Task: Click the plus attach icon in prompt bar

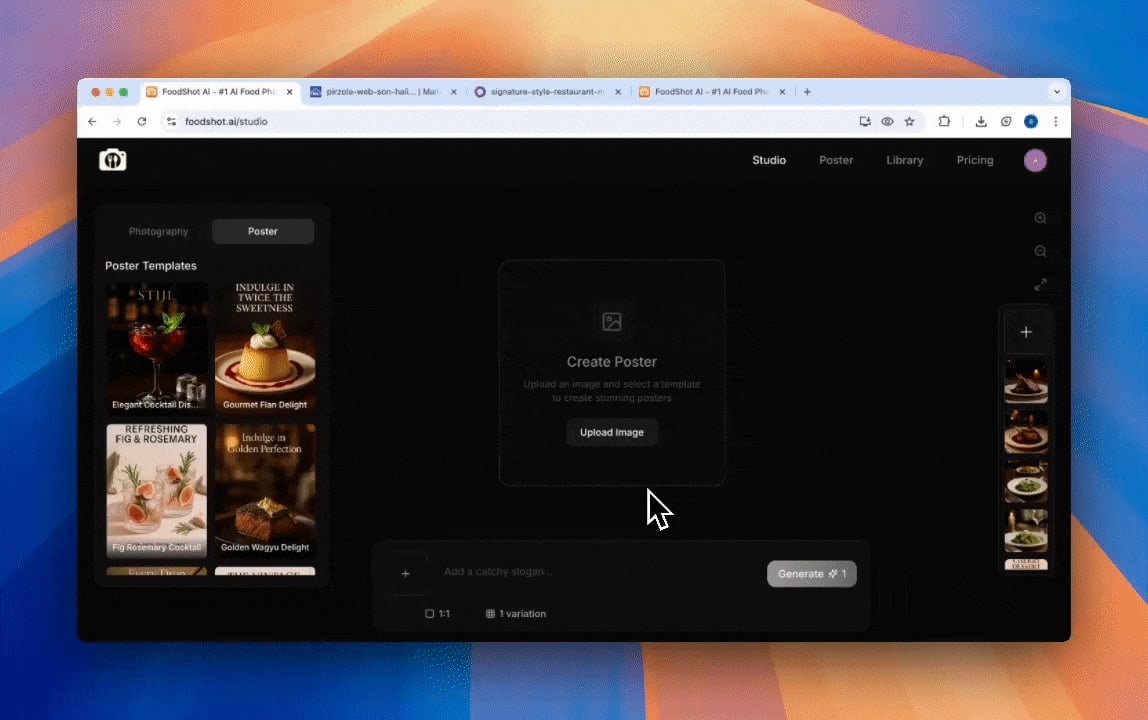Action: pyautogui.click(x=406, y=574)
